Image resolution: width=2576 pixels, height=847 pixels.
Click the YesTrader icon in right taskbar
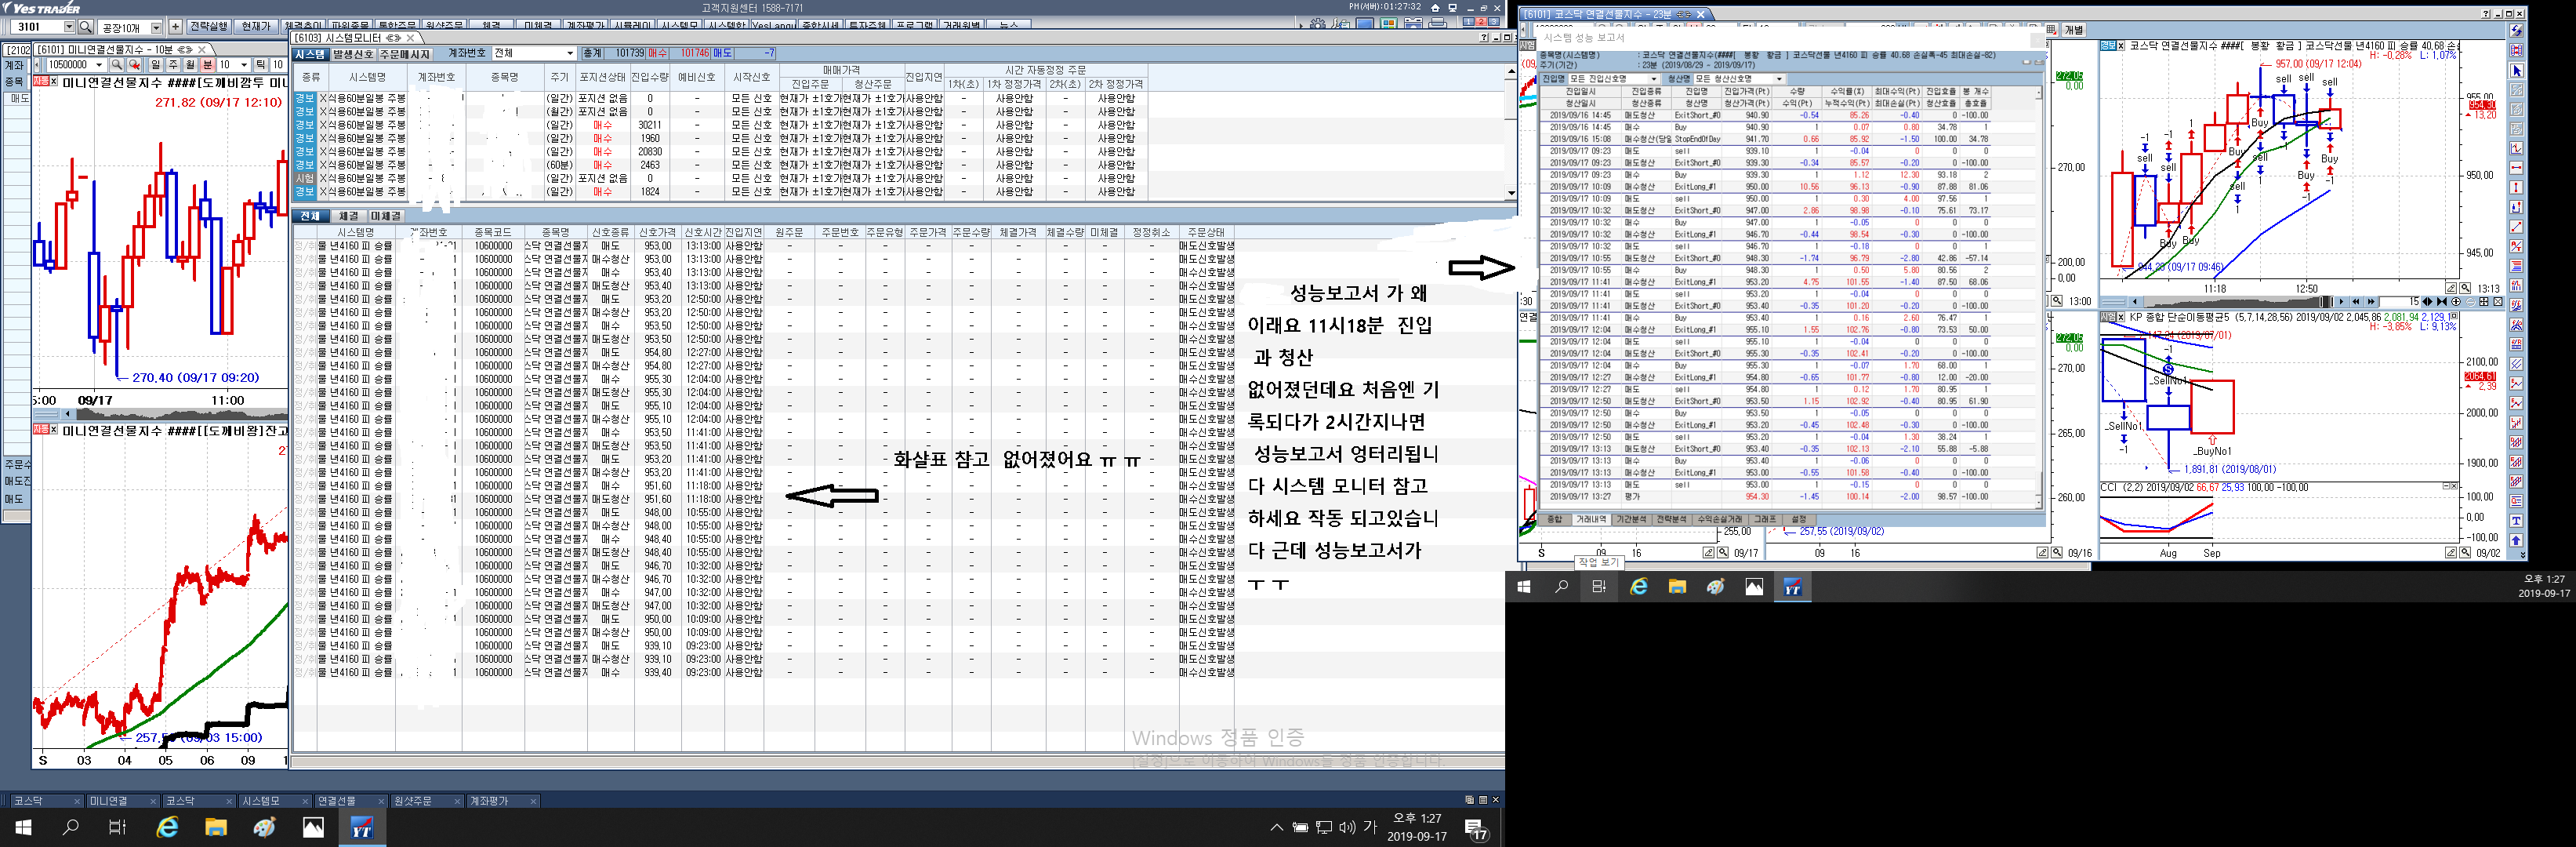click(1792, 587)
